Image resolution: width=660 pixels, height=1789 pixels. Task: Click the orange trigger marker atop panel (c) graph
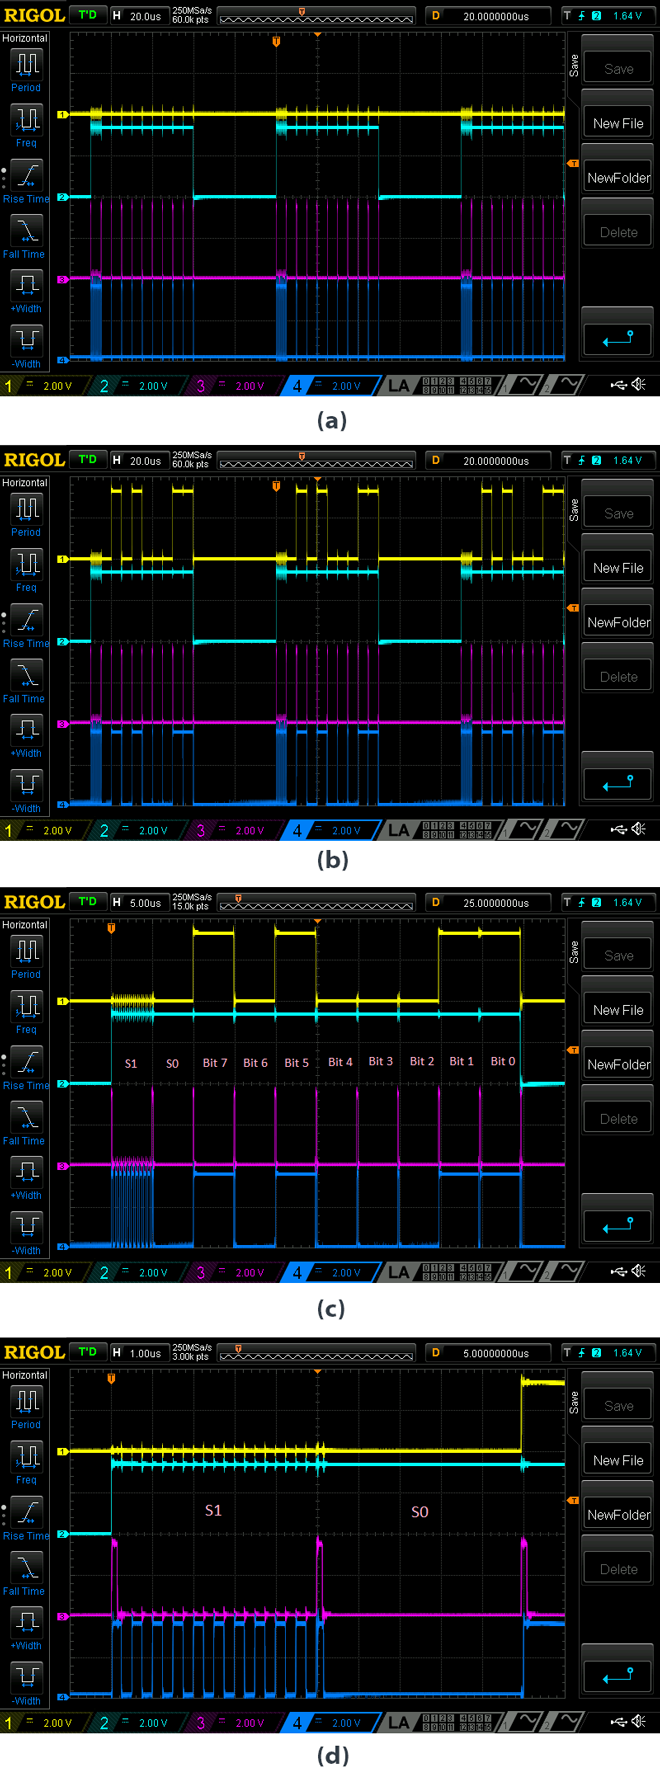[111, 928]
